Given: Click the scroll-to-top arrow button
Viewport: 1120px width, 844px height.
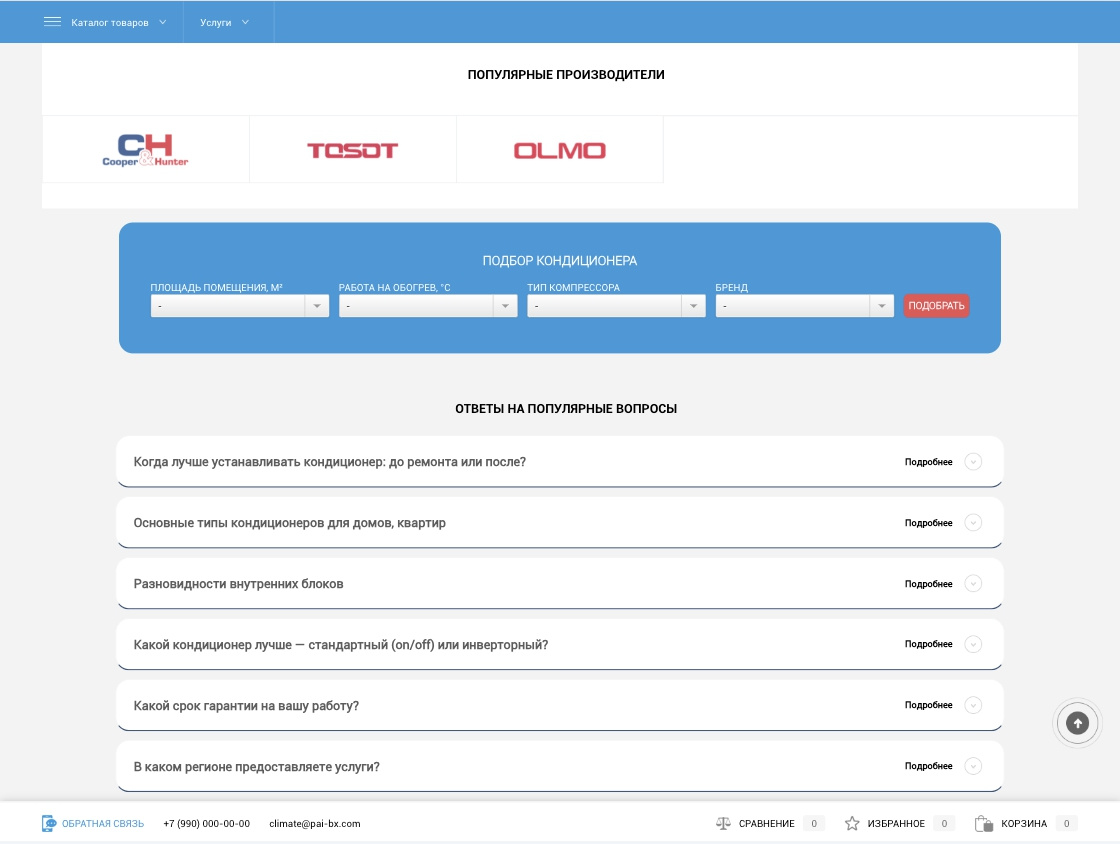Looking at the screenshot, I should 1077,723.
